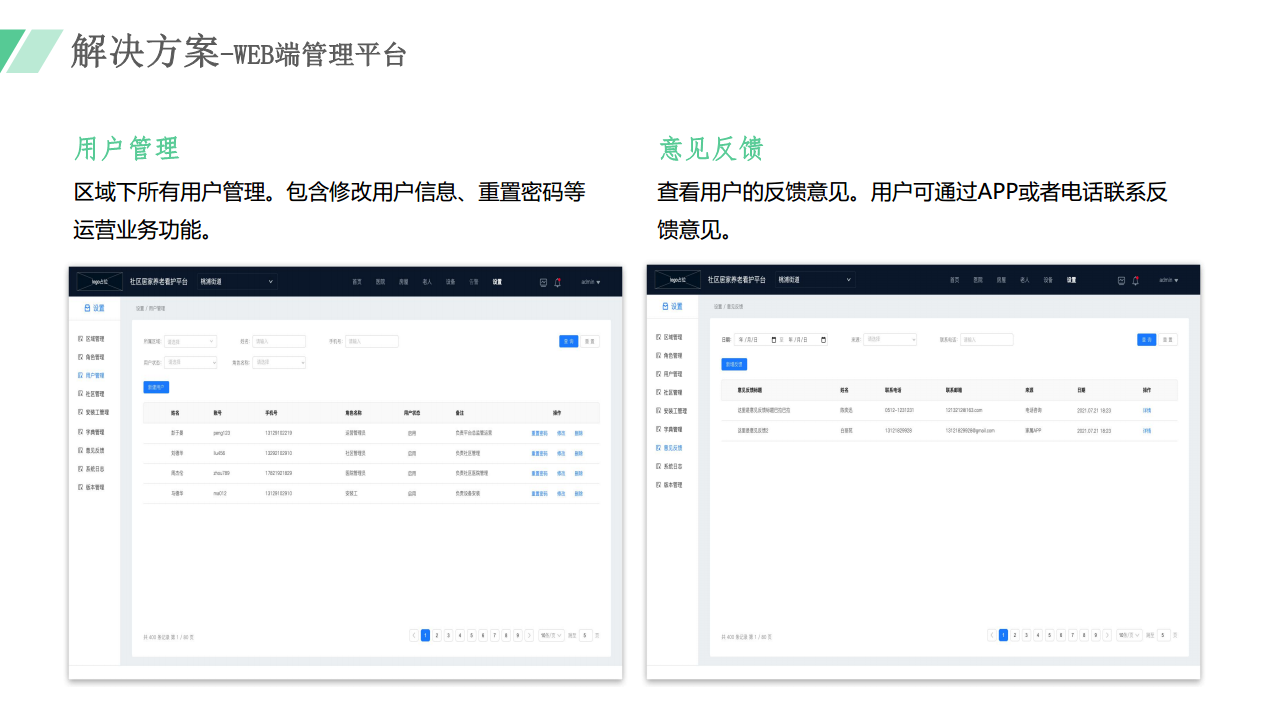Click 删除 for account zhou789

pos(578,473)
